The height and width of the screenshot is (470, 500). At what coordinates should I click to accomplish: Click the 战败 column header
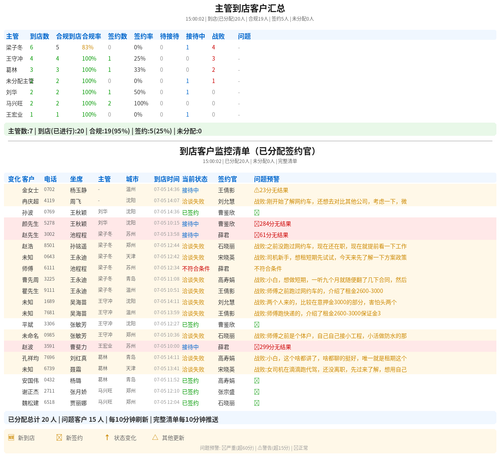(x=218, y=36)
